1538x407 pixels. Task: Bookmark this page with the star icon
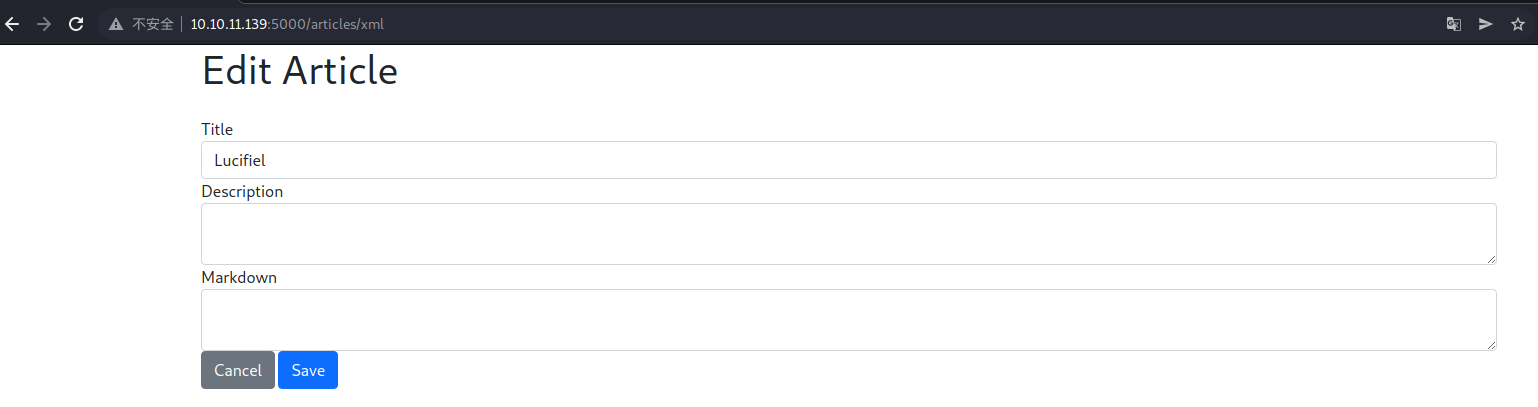(x=1518, y=24)
